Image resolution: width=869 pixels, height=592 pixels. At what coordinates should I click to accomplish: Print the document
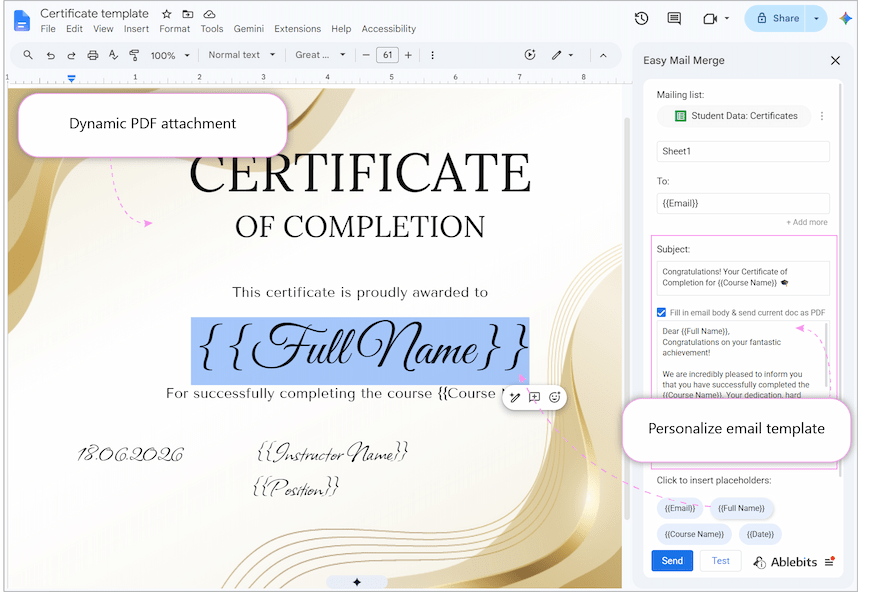[x=93, y=55]
